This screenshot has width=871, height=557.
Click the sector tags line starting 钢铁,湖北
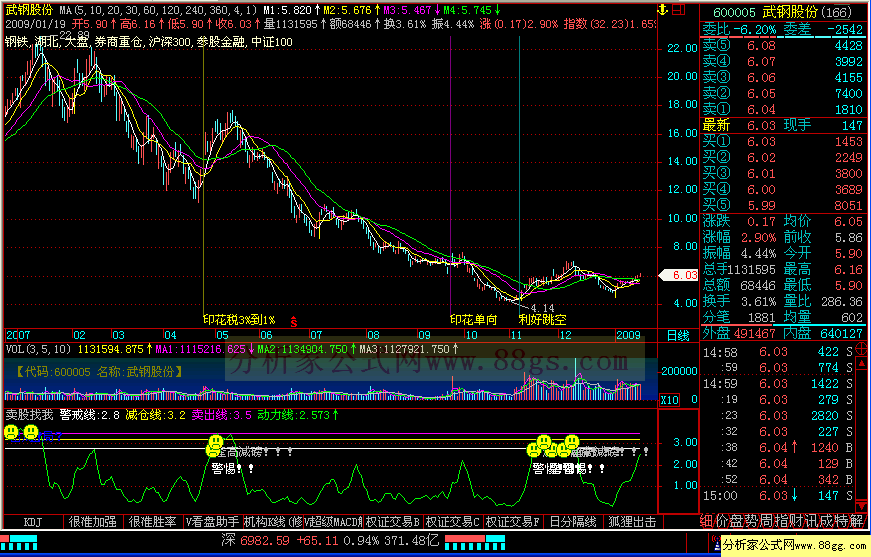click(x=148, y=42)
